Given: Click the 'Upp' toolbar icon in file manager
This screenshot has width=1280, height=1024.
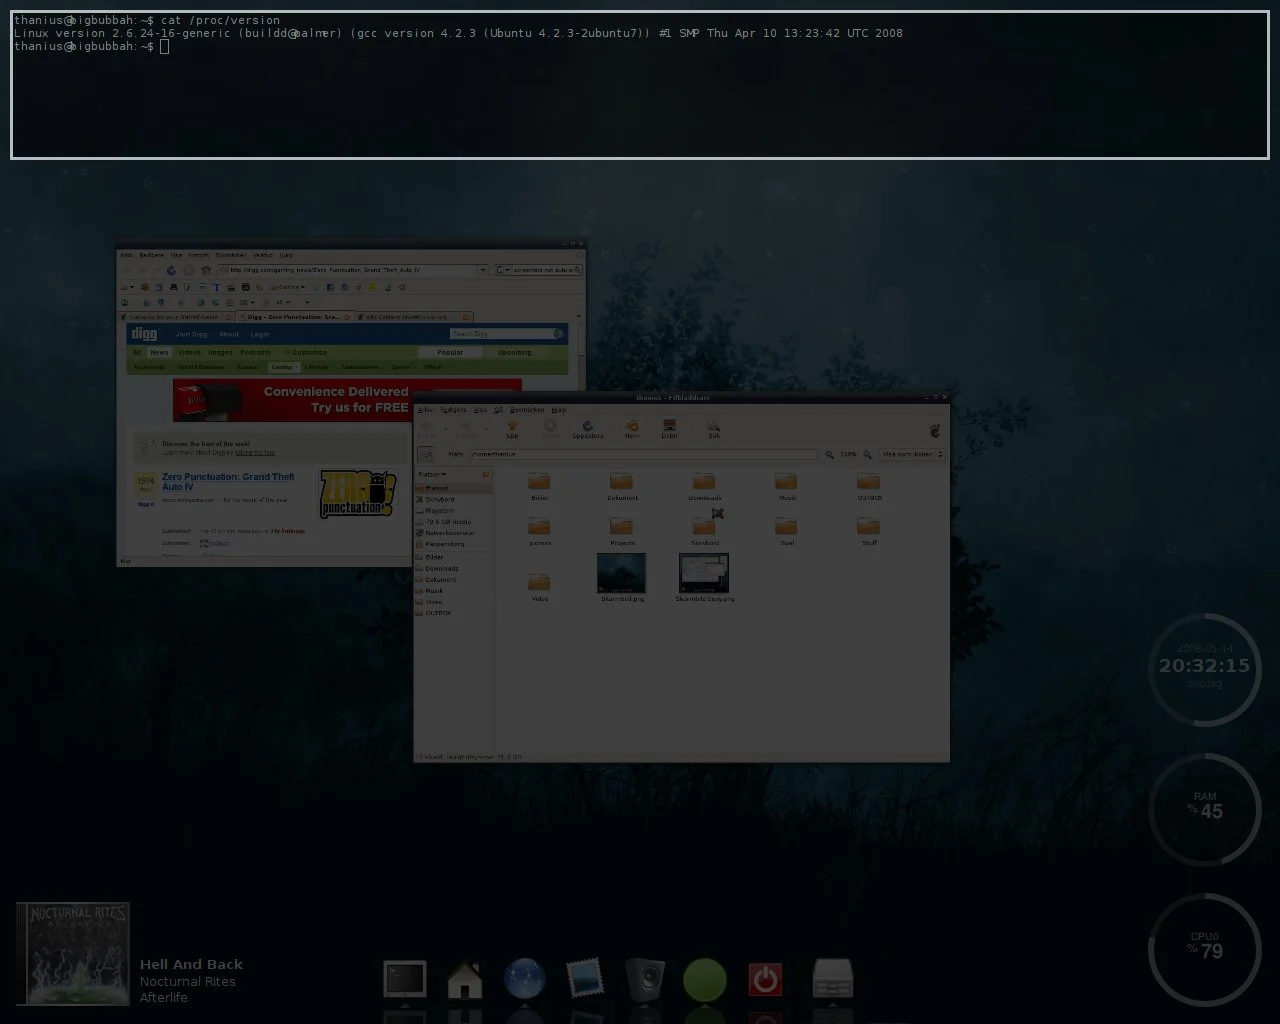Looking at the screenshot, I should coord(512,428).
